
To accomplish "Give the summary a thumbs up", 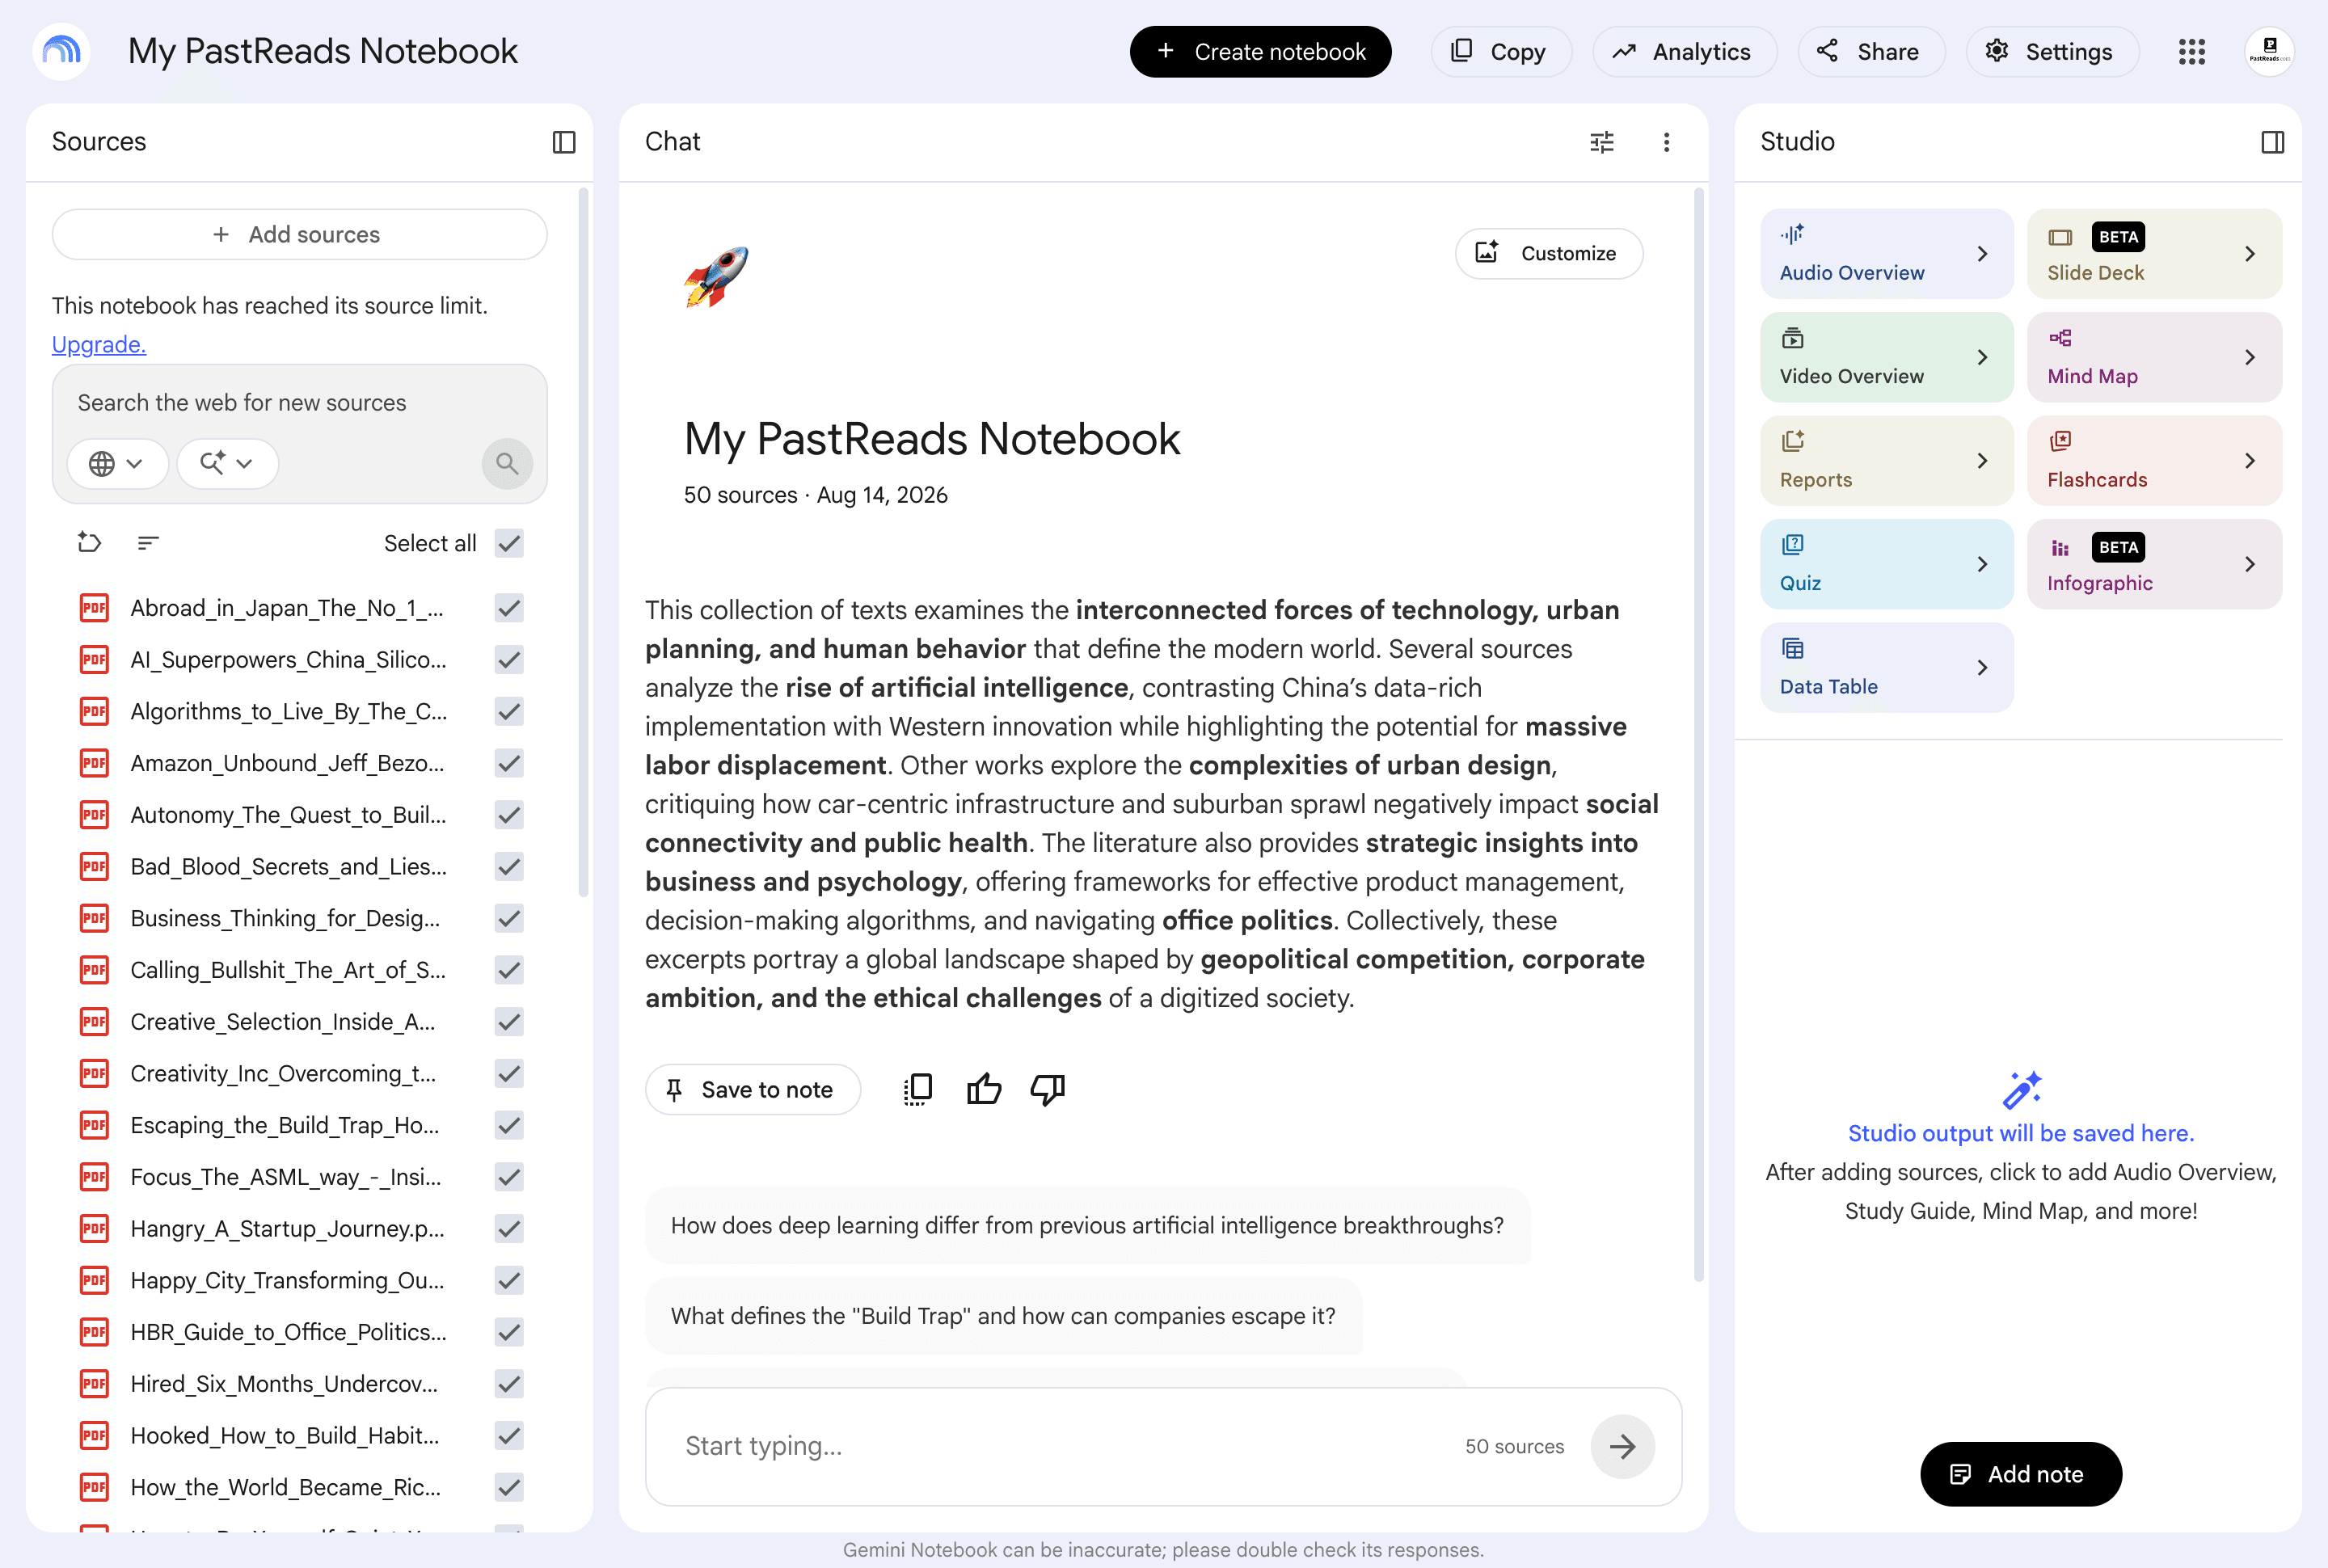I will coord(984,1089).
